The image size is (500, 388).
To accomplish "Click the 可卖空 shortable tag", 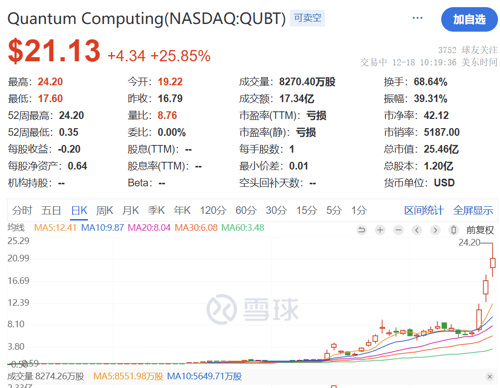I will click(x=308, y=18).
